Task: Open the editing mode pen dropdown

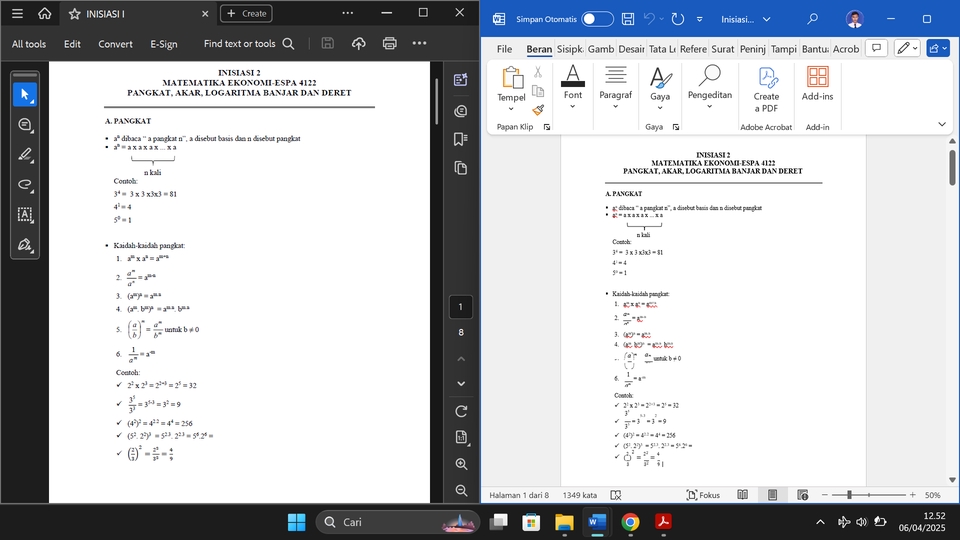Action: 907,48
